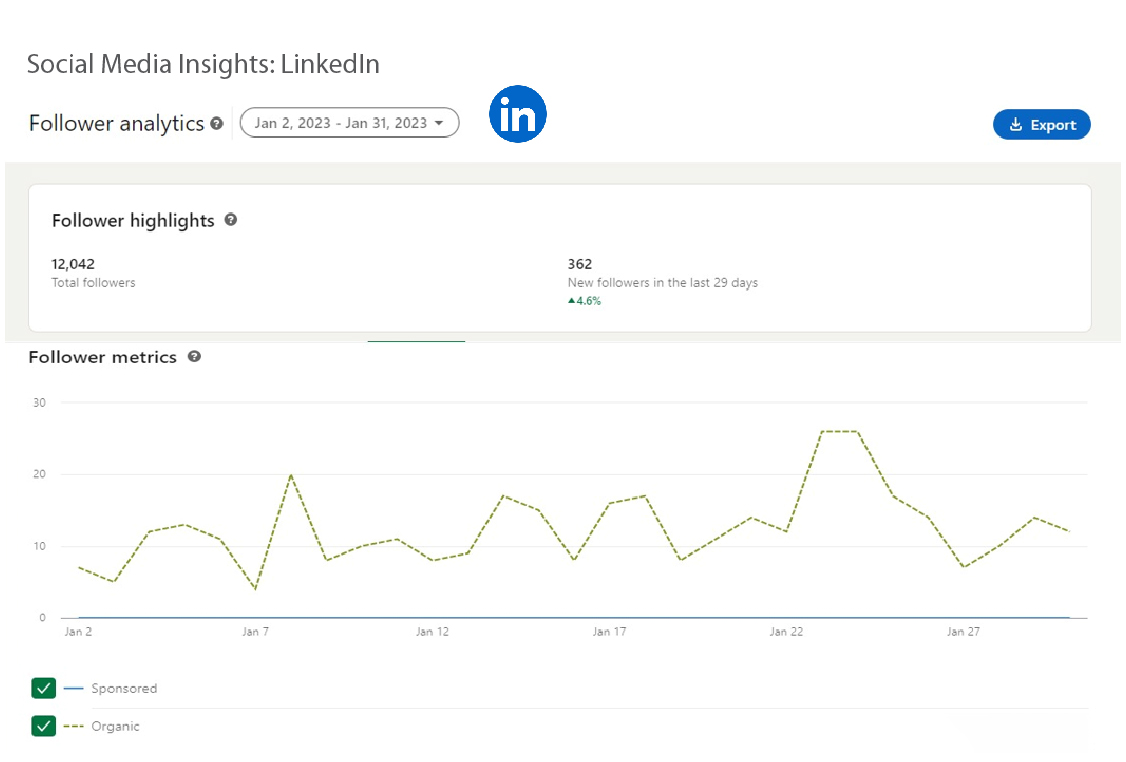Screen dimensions: 1126x762
Task: Open the Jan 2 - Jan 31 date range dropdown
Action: [x=349, y=123]
